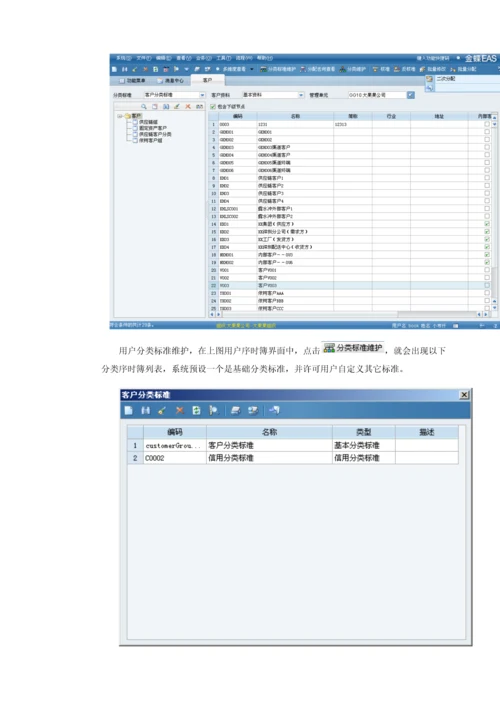Click the 客户 tab
The height and width of the screenshot is (707, 500).
point(207,80)
